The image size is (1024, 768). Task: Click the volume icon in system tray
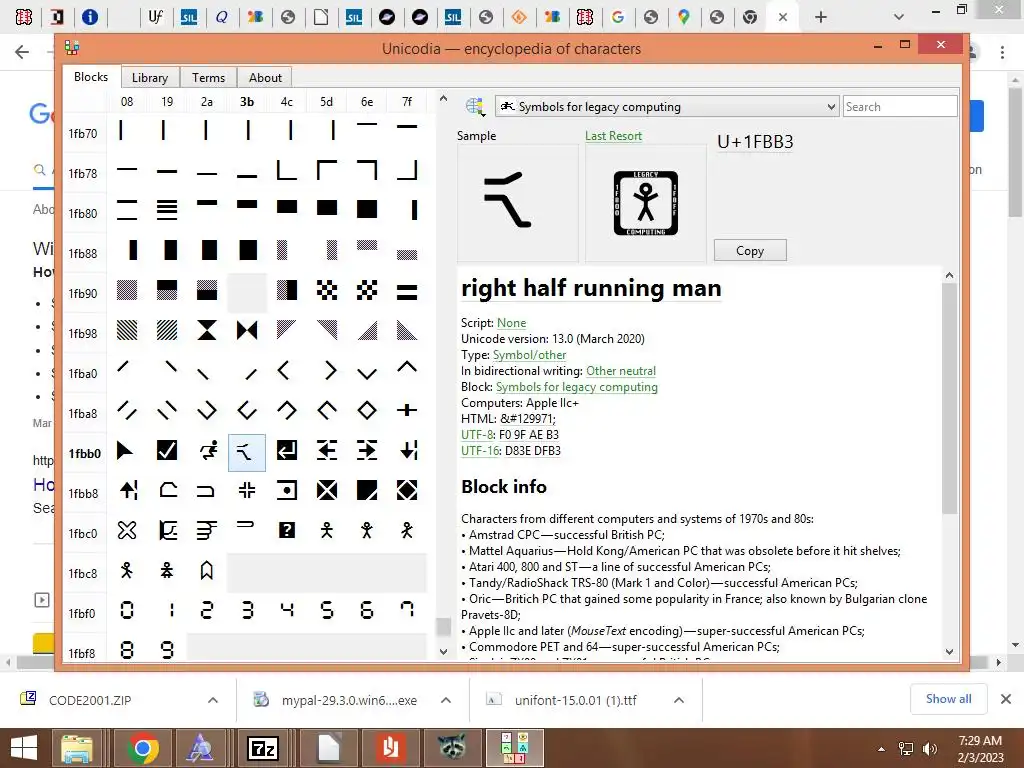tap(930, 749)
